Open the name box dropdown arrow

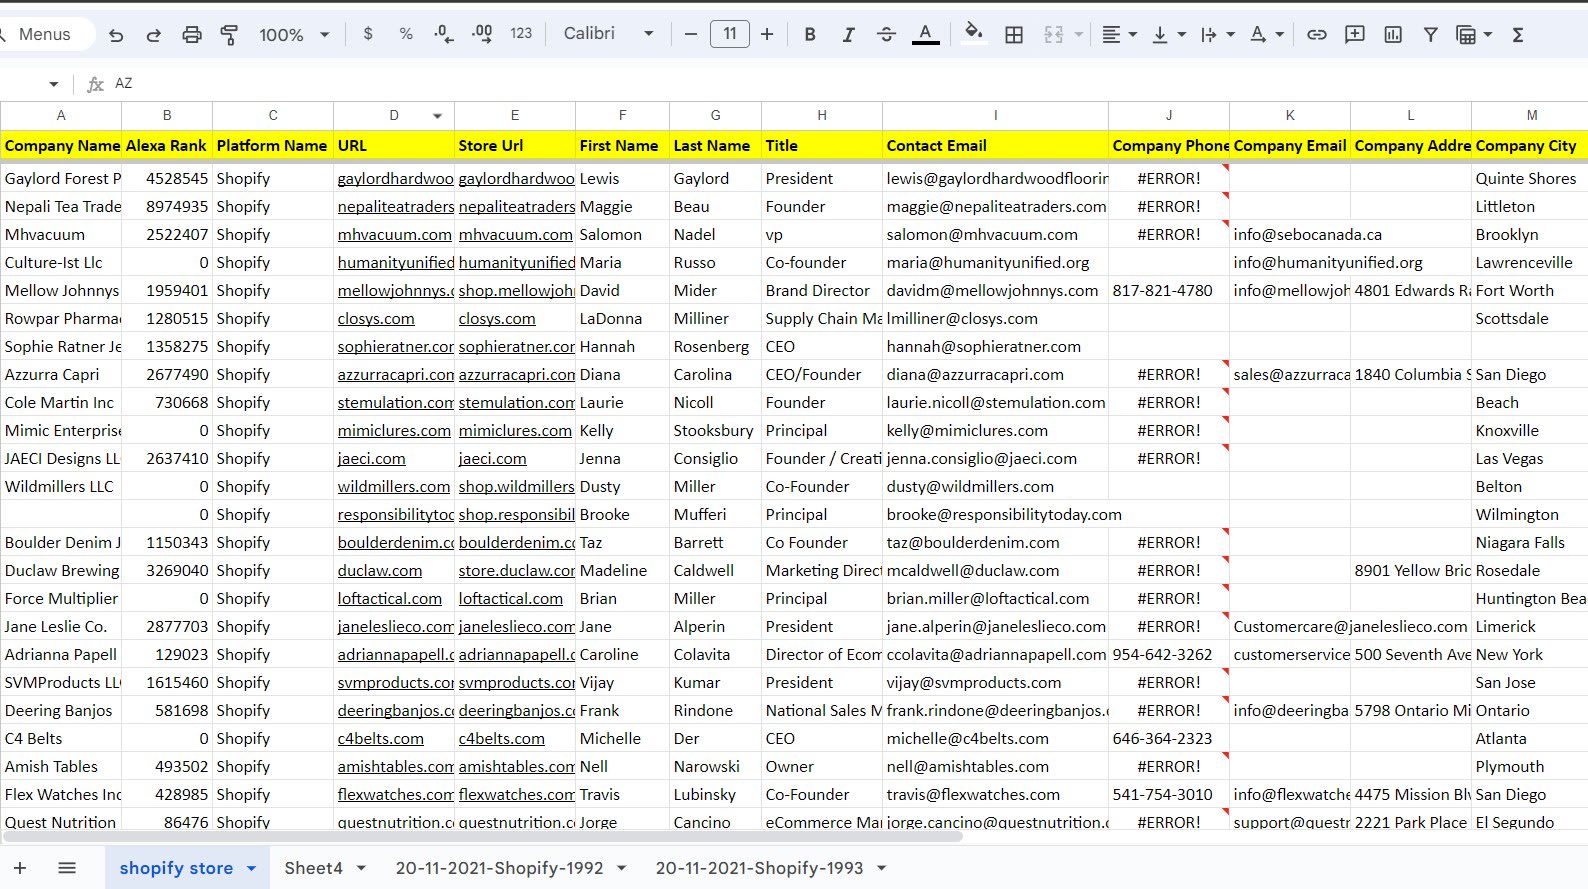tap(54, 84)
